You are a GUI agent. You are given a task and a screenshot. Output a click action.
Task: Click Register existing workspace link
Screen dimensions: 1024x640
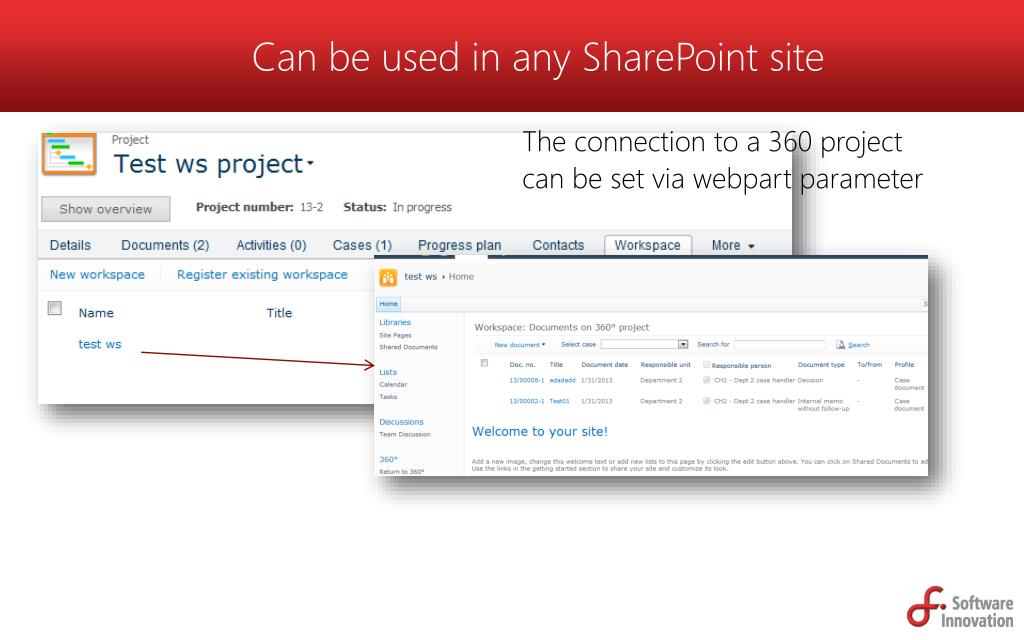pyautogui.click(x=262, y=275)
